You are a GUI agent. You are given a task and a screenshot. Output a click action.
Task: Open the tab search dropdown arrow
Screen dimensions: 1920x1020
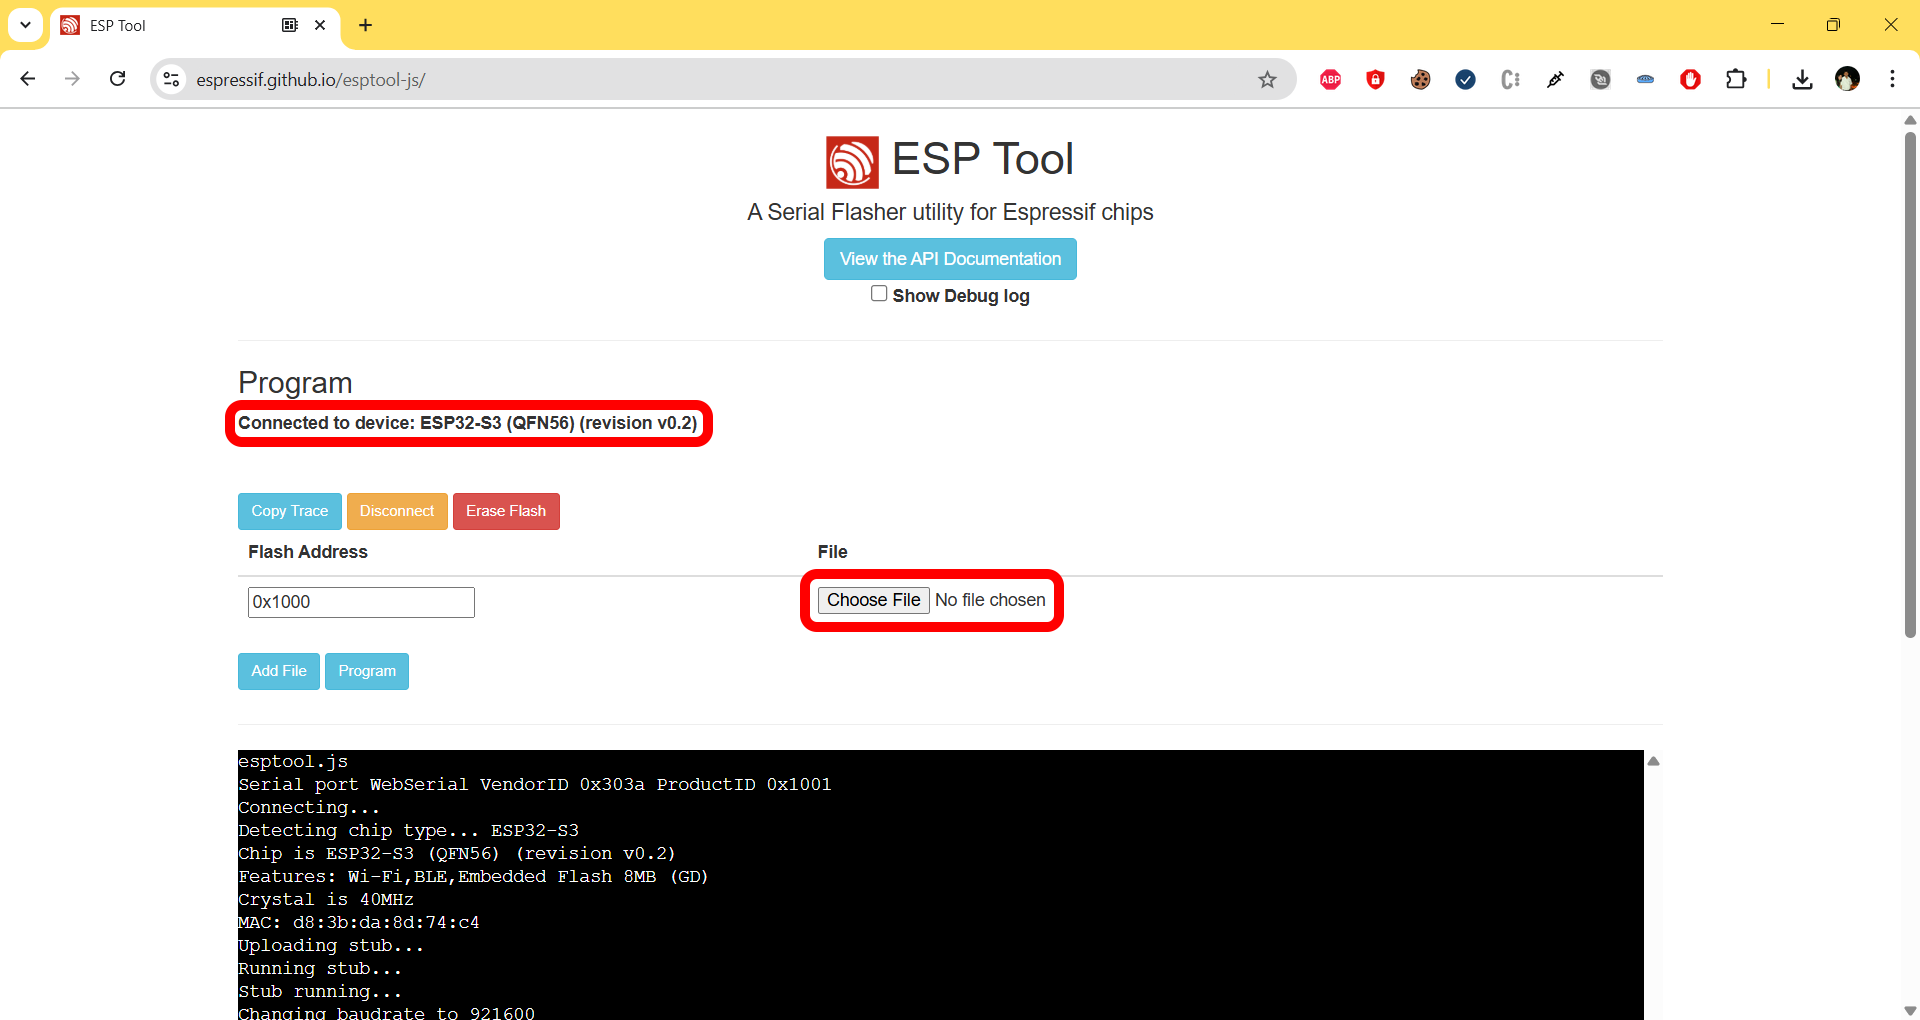(25, 25)
